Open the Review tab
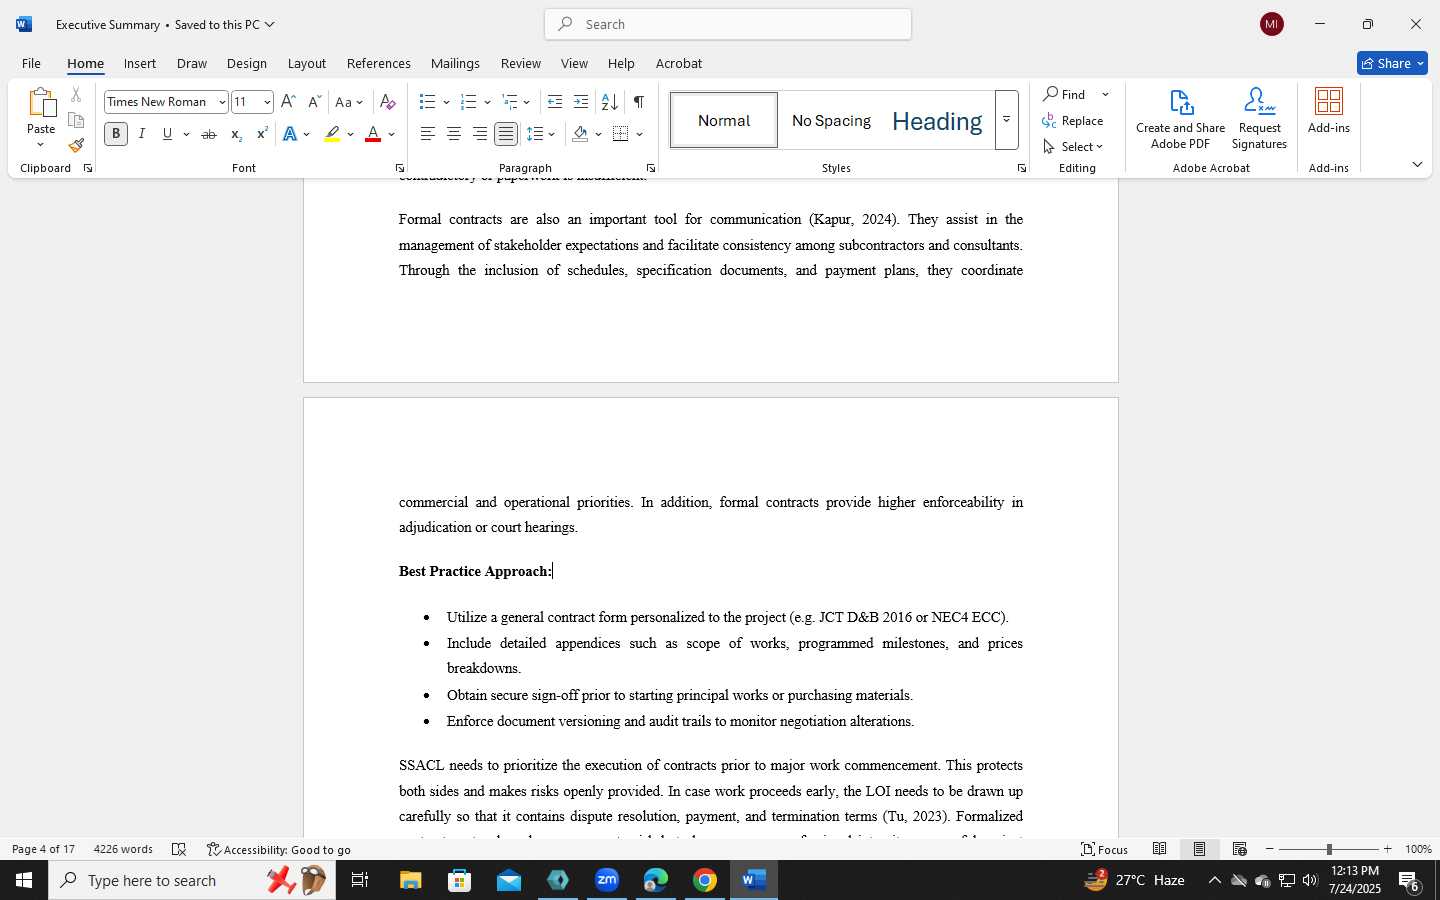This screenshot has width=1440, height=900. 520,63
